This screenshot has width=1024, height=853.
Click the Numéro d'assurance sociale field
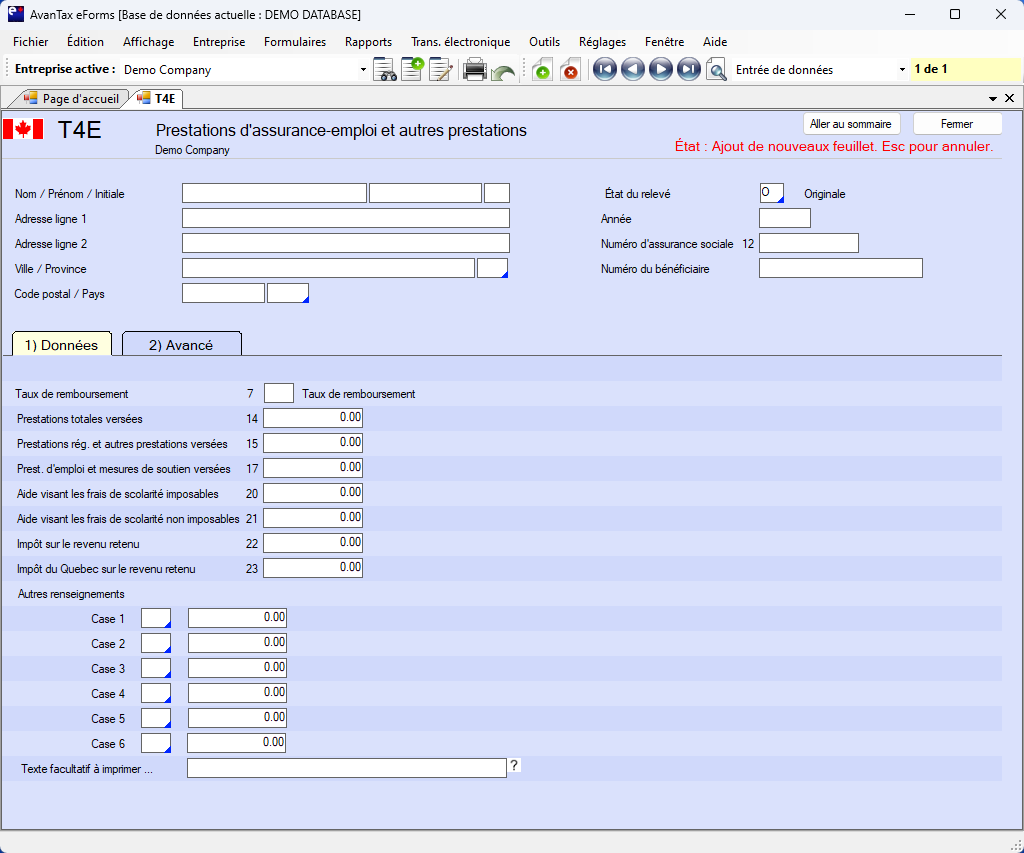[x=808, y=243]
